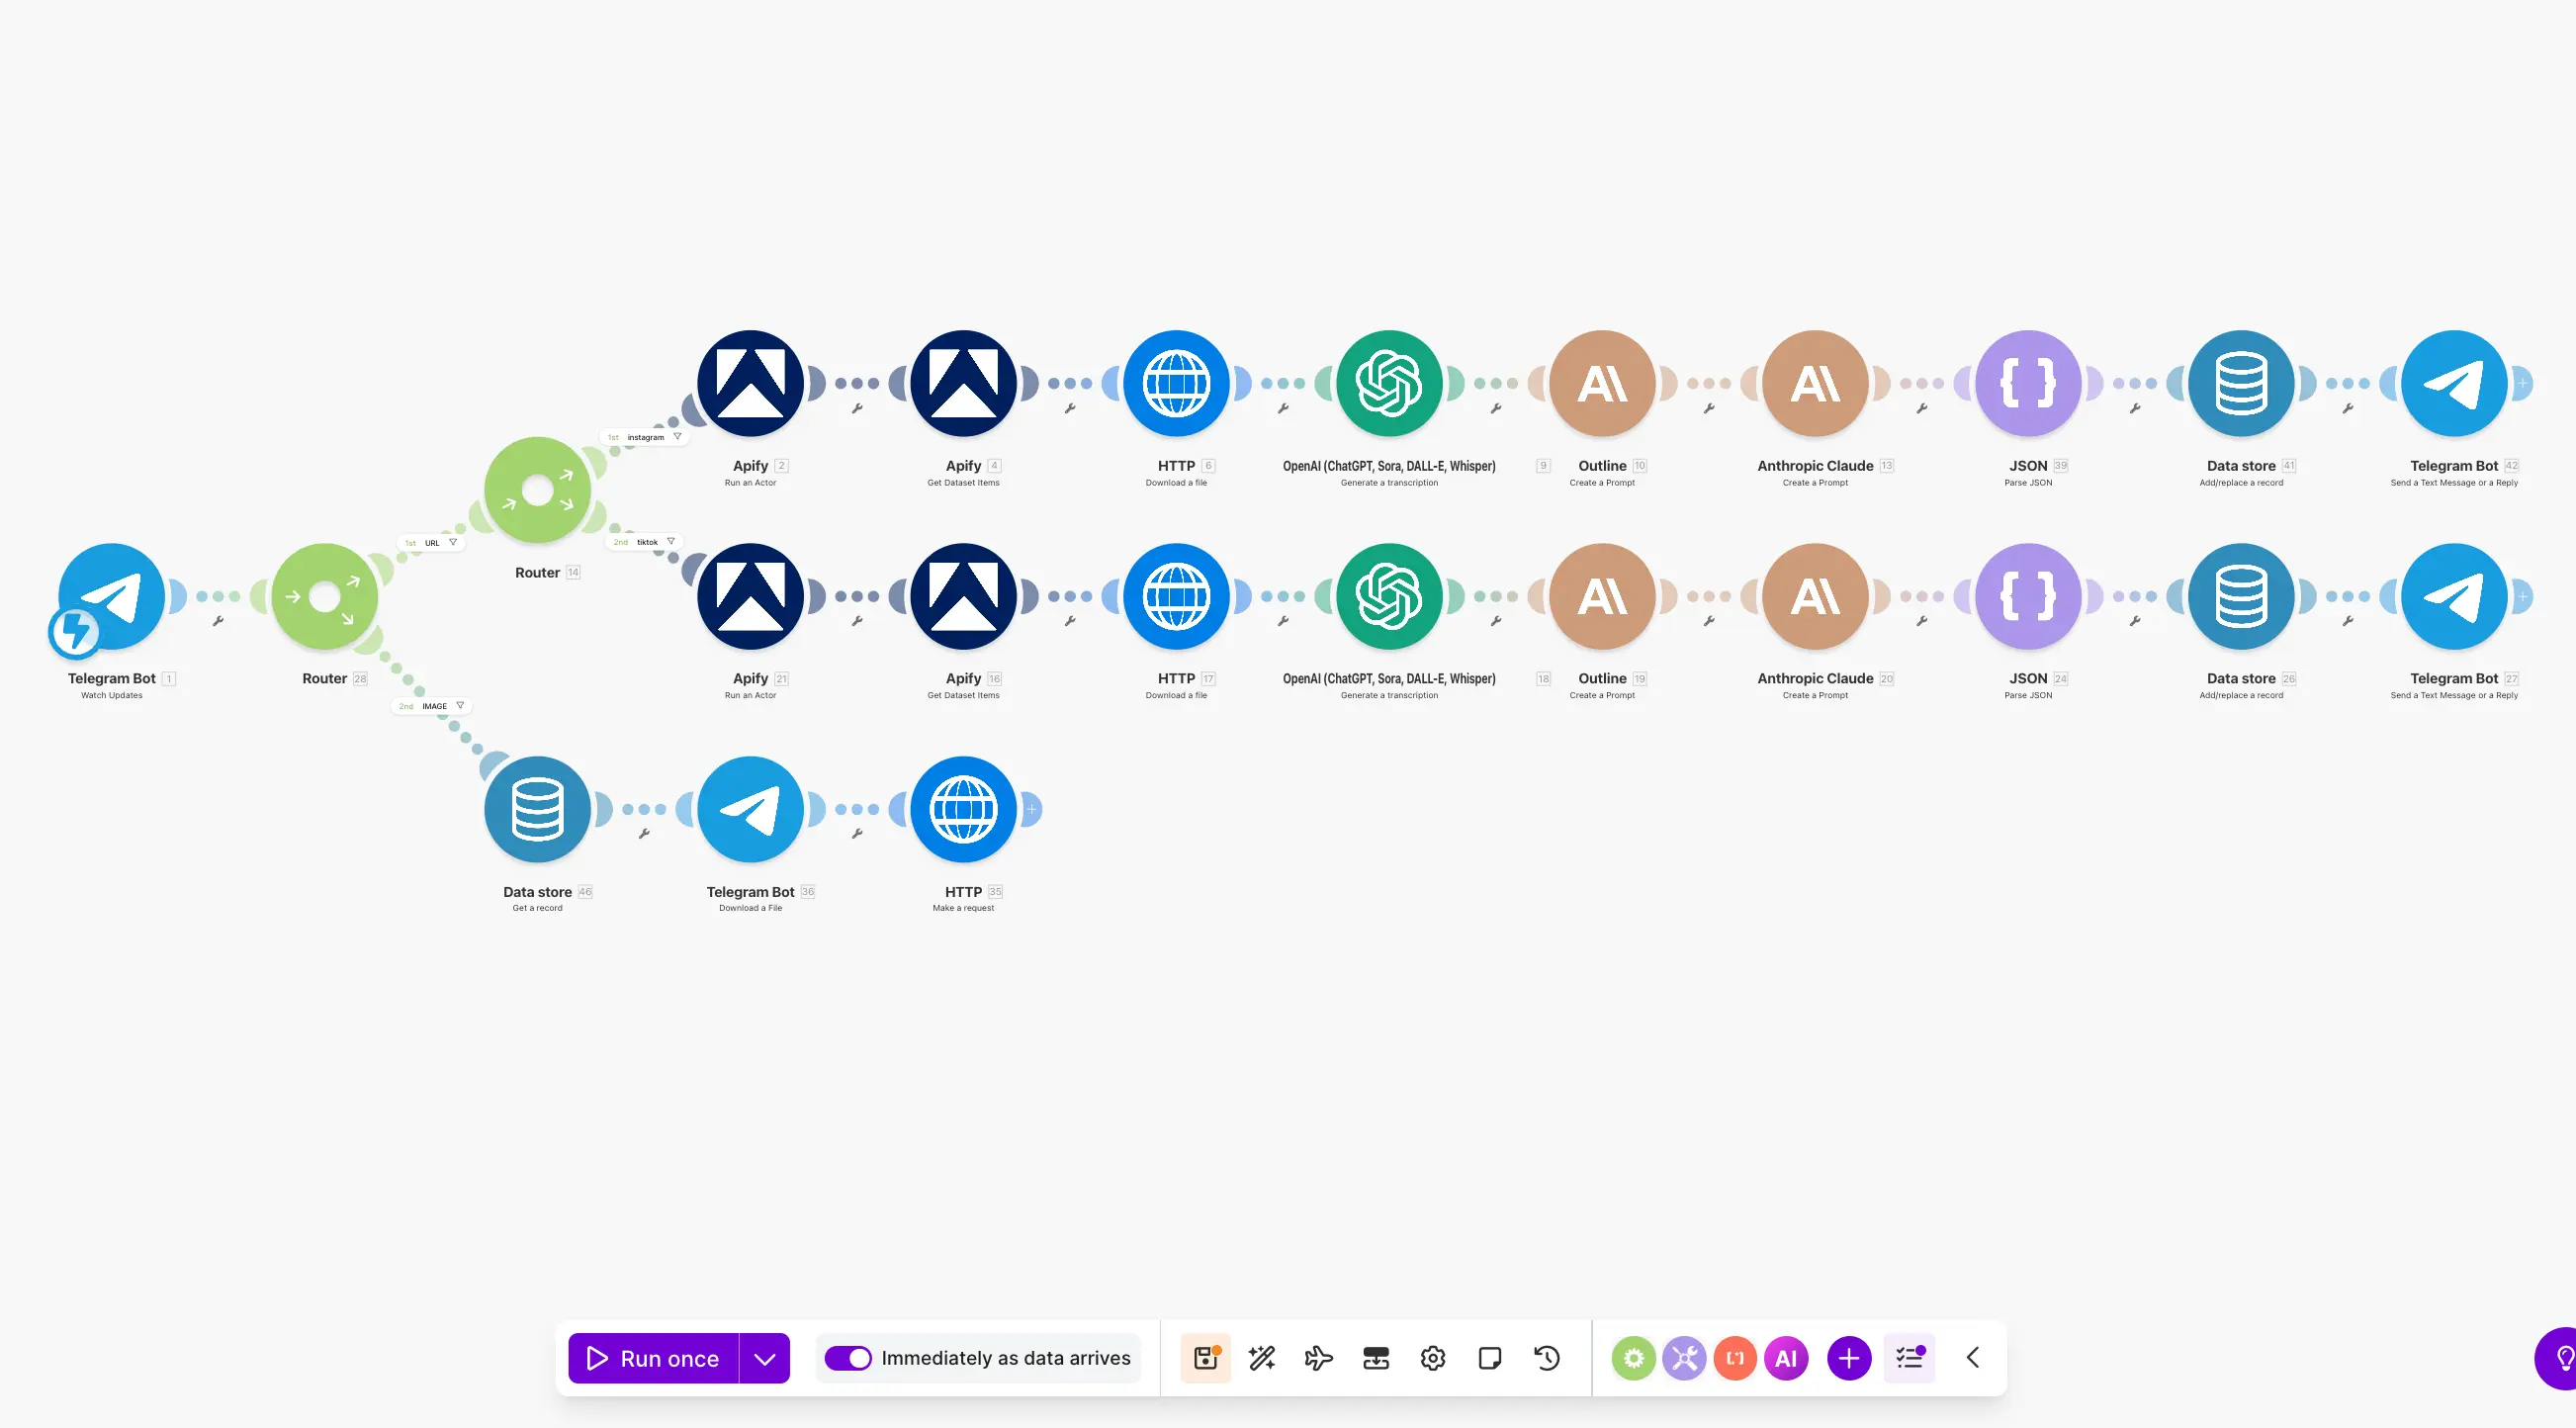The image size is (2576, 1428).
Task: Click the auto-align magic wand icon
Action: point(1262,1358)
